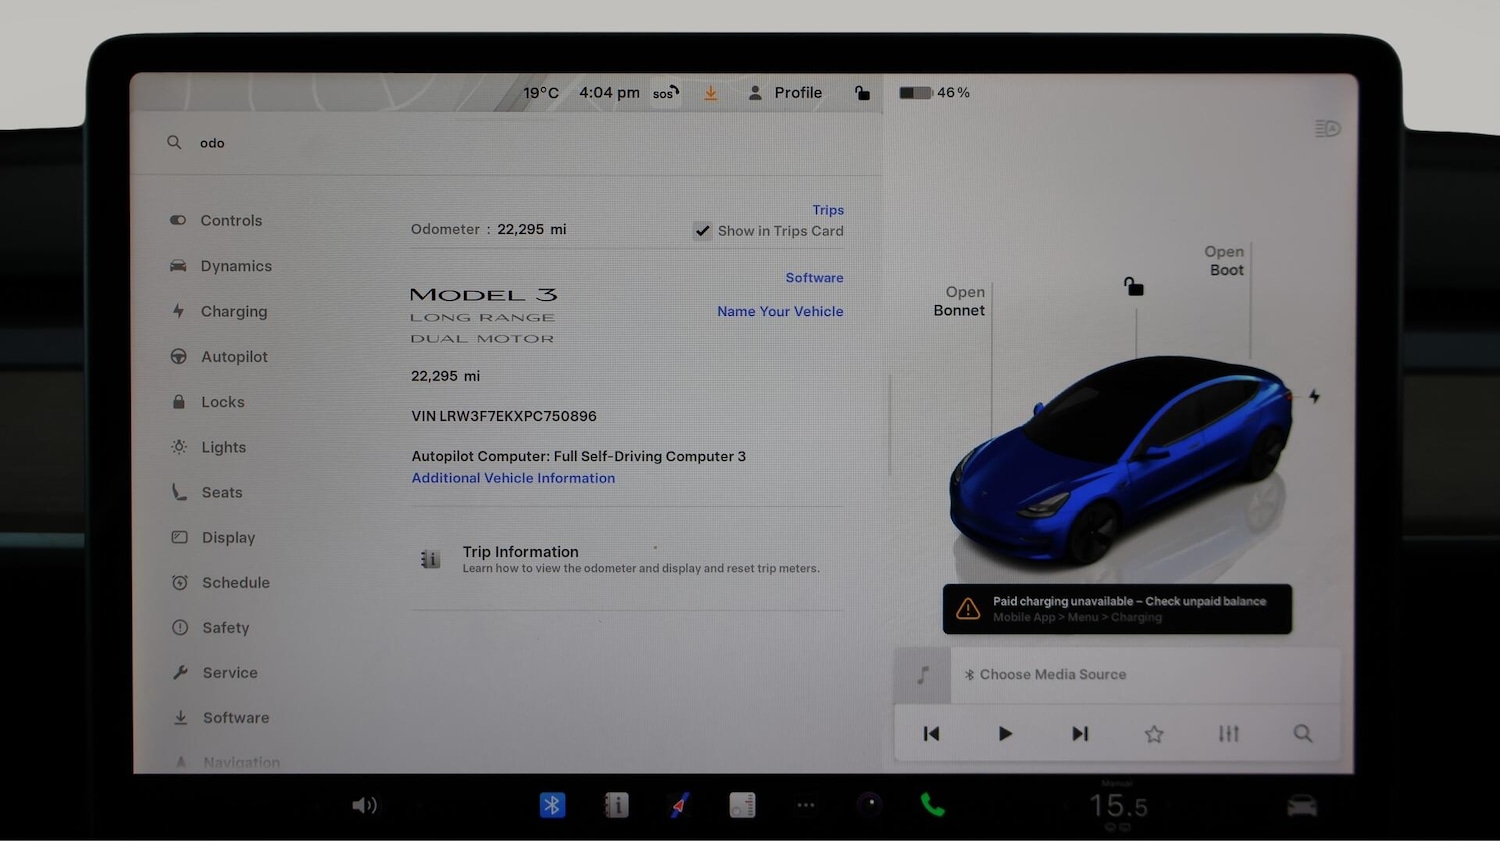Tap the charge port lightning icon

[x=1314, y=397]
